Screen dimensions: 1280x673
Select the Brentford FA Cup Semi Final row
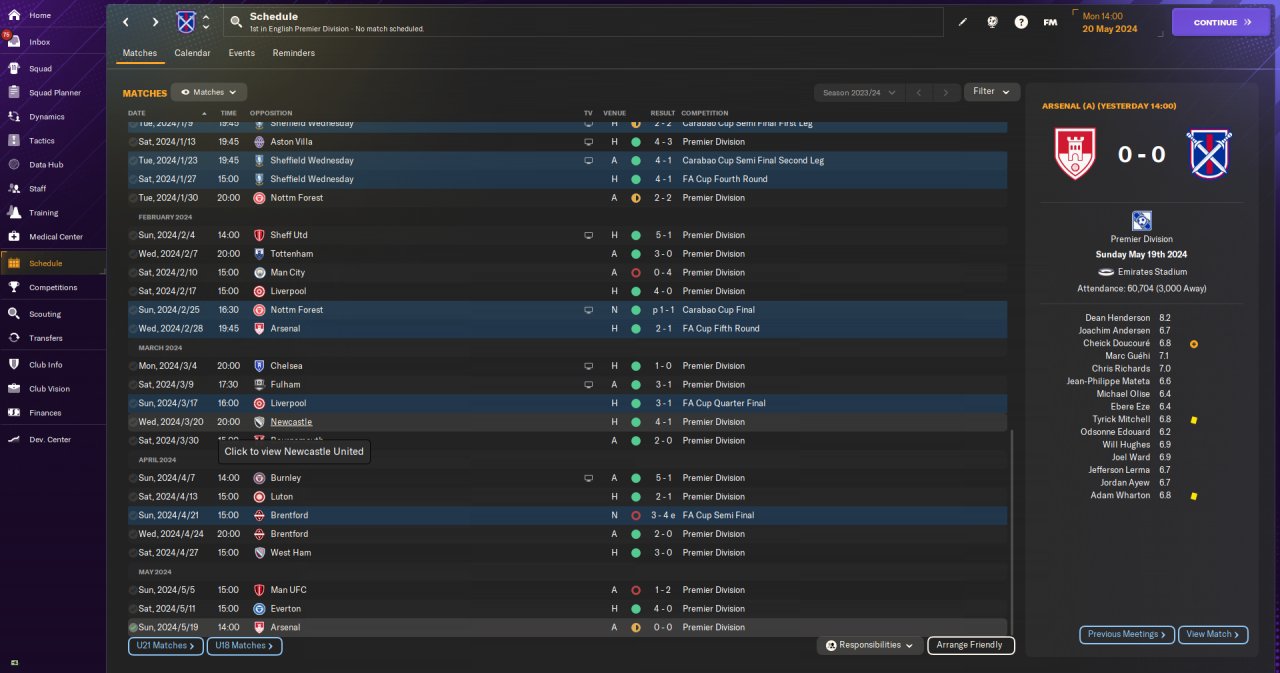pyautogui.click(x=567, y=516)
